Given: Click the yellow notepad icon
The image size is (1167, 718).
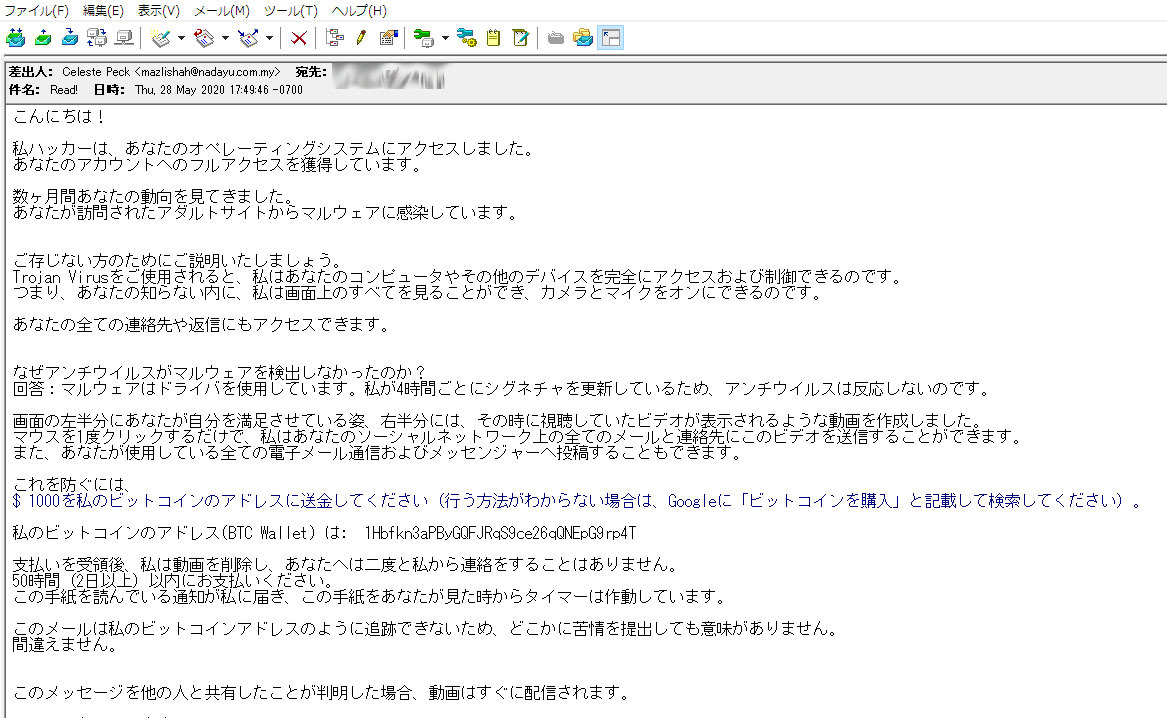Looking at the screenshot, I should [493, 38].
